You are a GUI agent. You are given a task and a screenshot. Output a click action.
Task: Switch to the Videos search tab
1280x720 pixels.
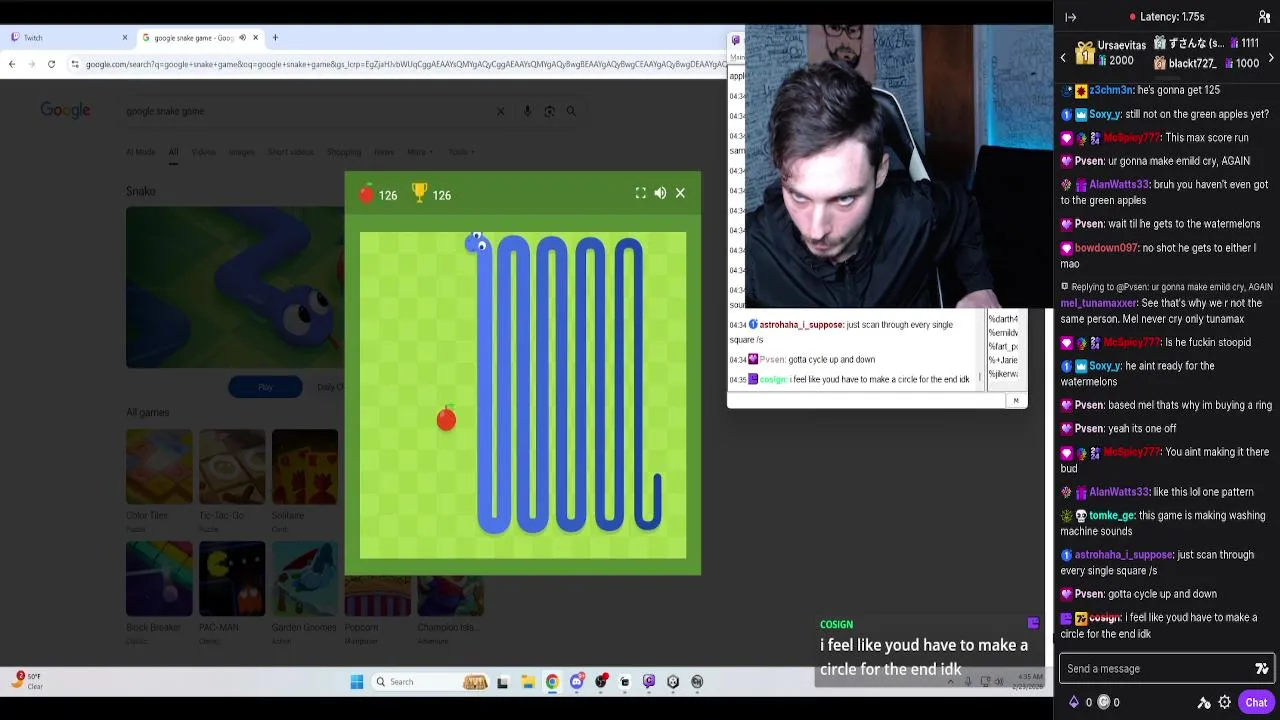[x=203, y=152]
